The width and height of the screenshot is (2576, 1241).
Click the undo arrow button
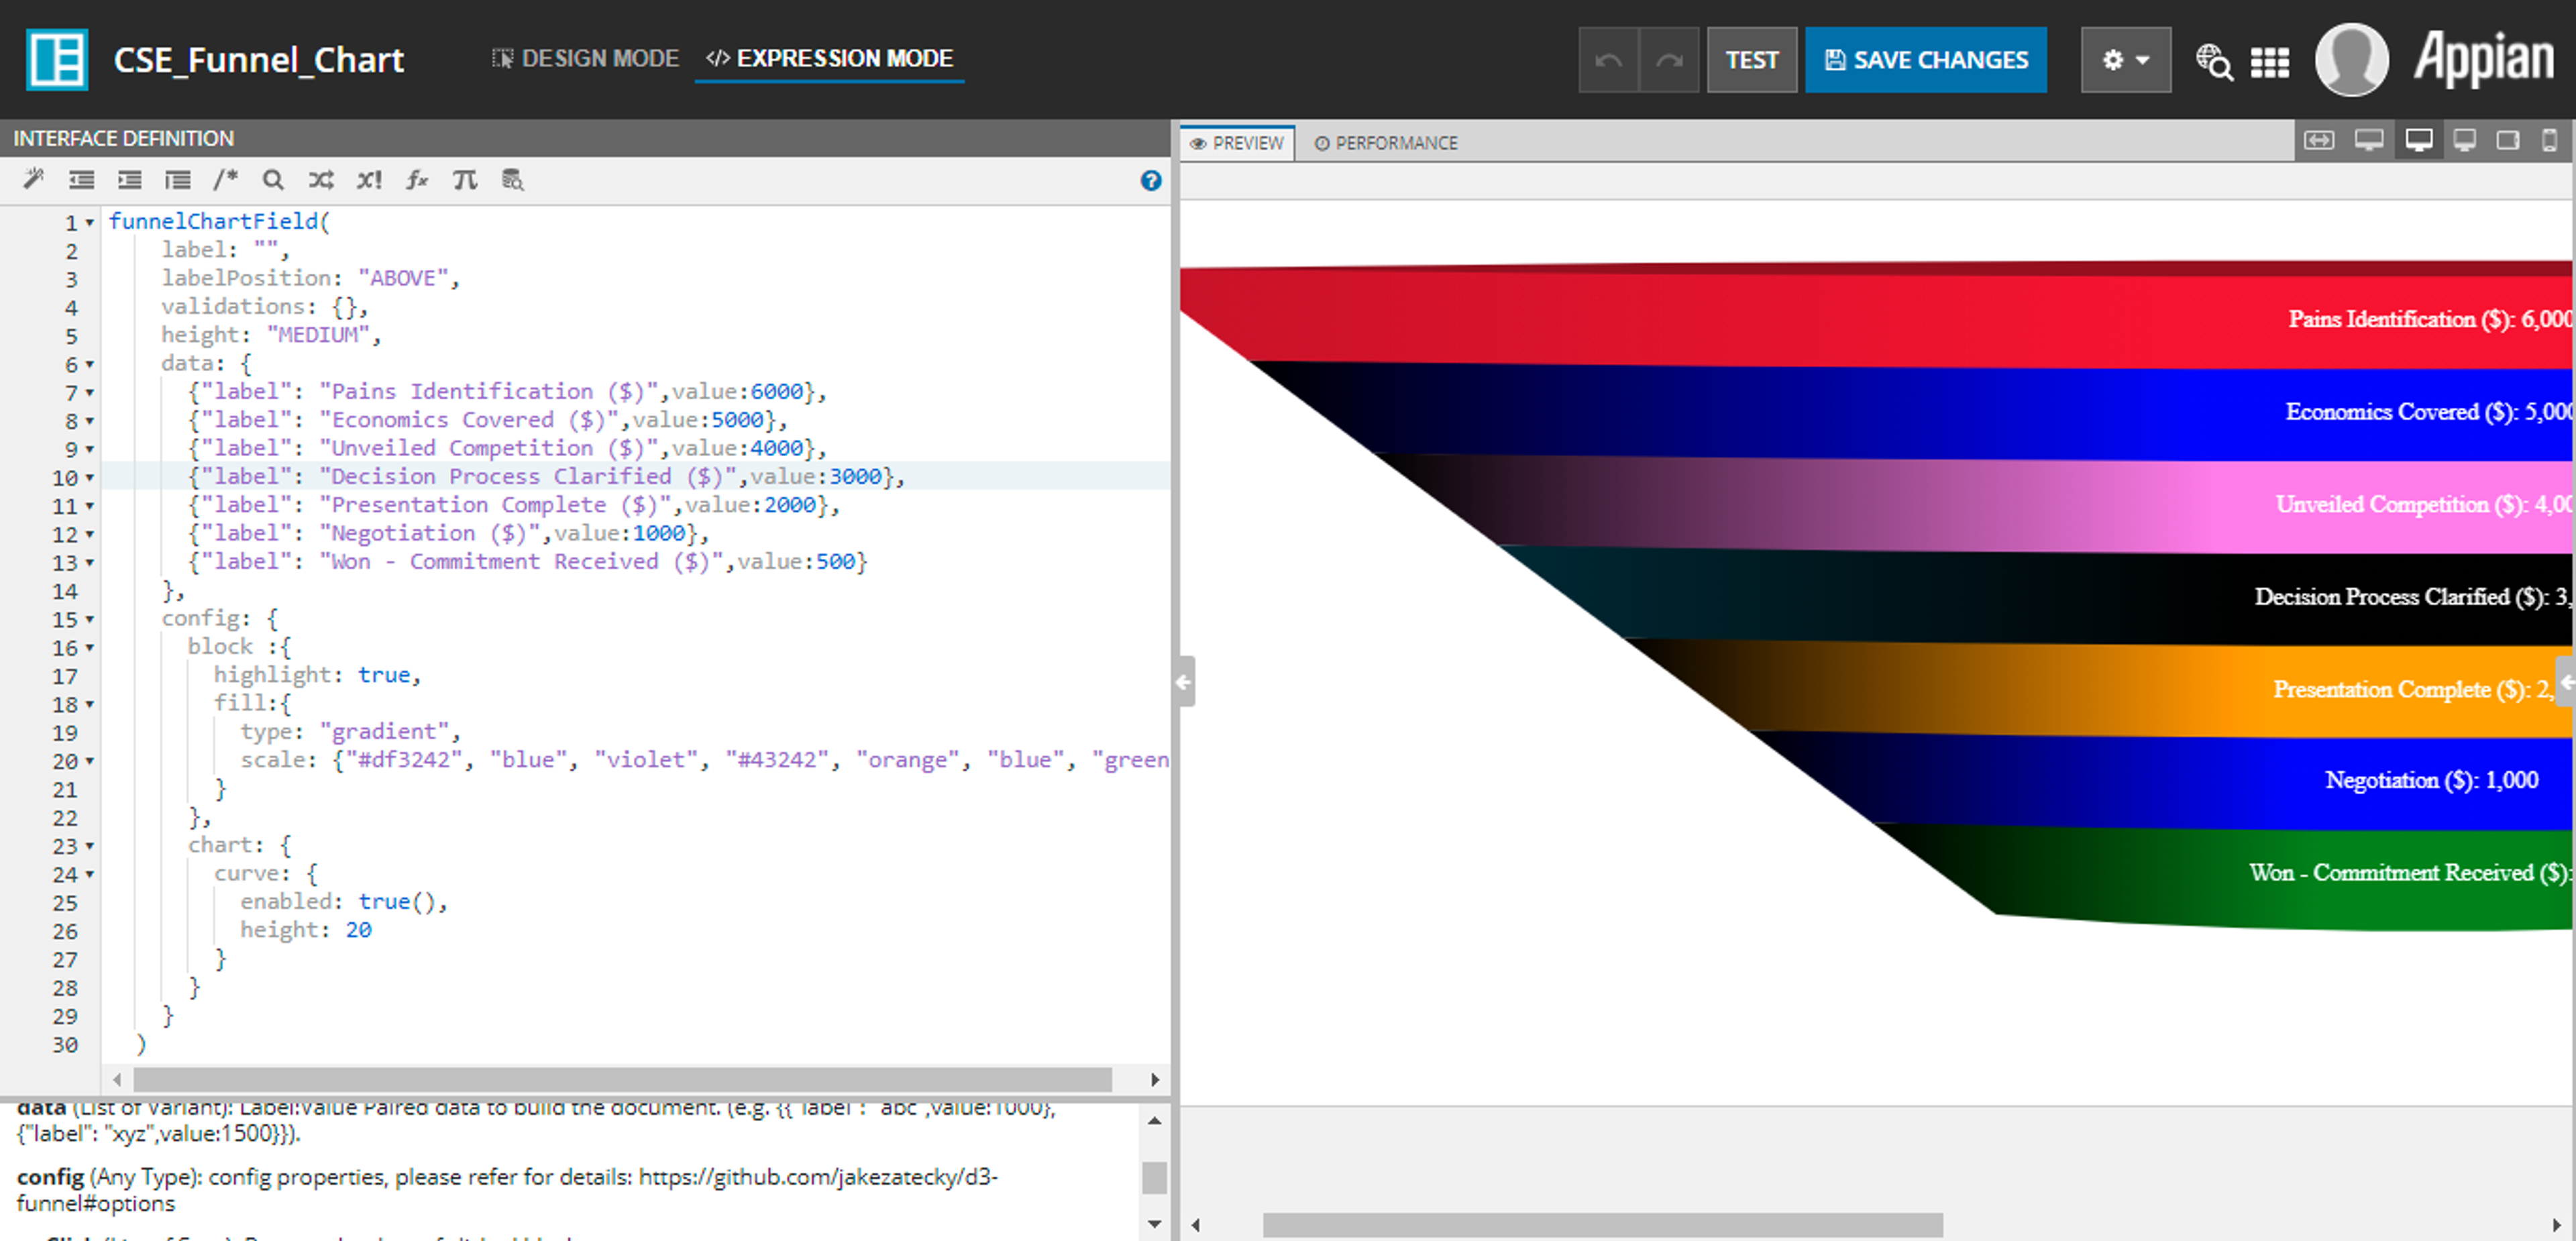pyautogui.click(x=1608, y=60)
